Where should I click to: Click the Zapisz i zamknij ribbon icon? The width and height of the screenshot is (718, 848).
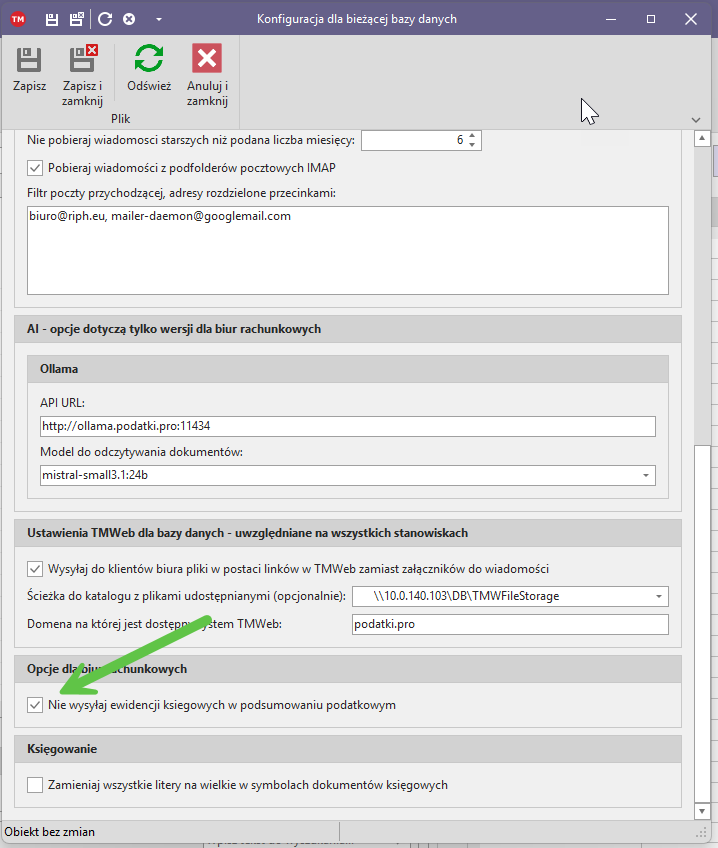[x=82, y=60]
